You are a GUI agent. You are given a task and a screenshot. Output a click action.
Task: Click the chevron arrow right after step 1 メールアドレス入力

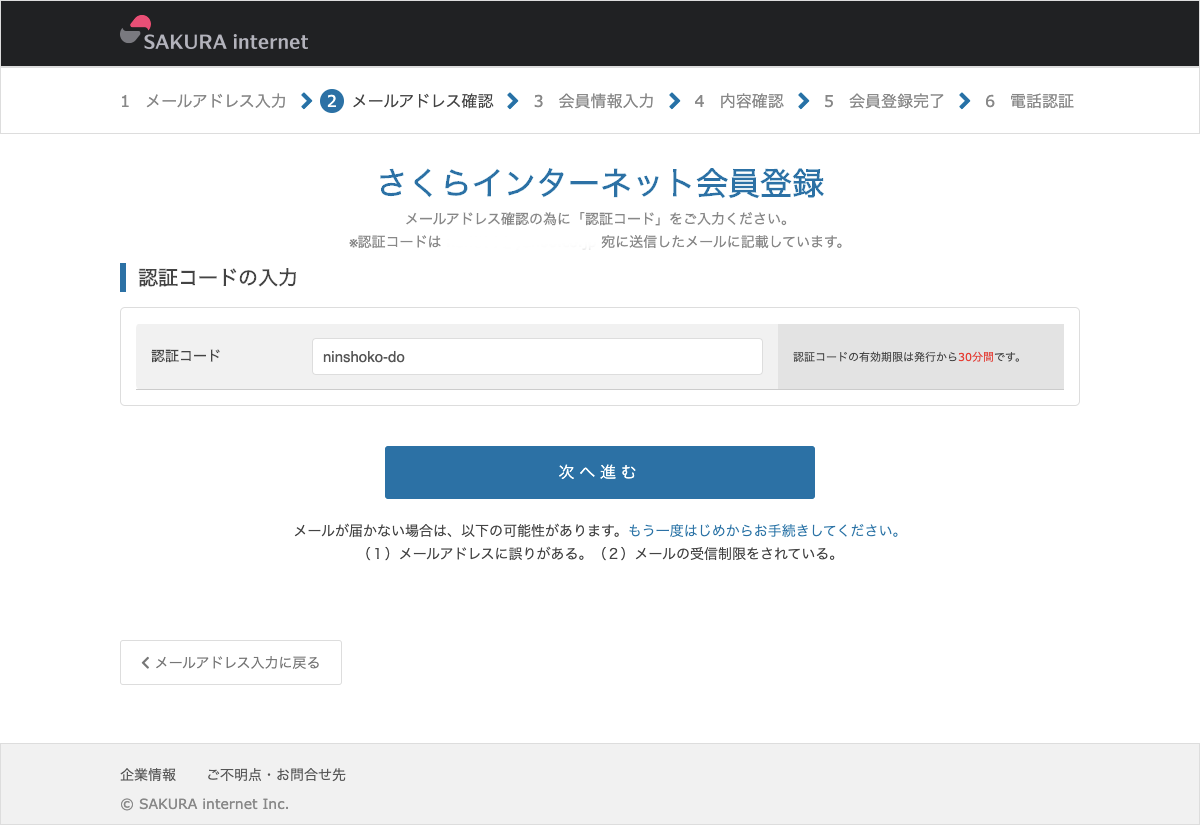[x=306, y=101]
